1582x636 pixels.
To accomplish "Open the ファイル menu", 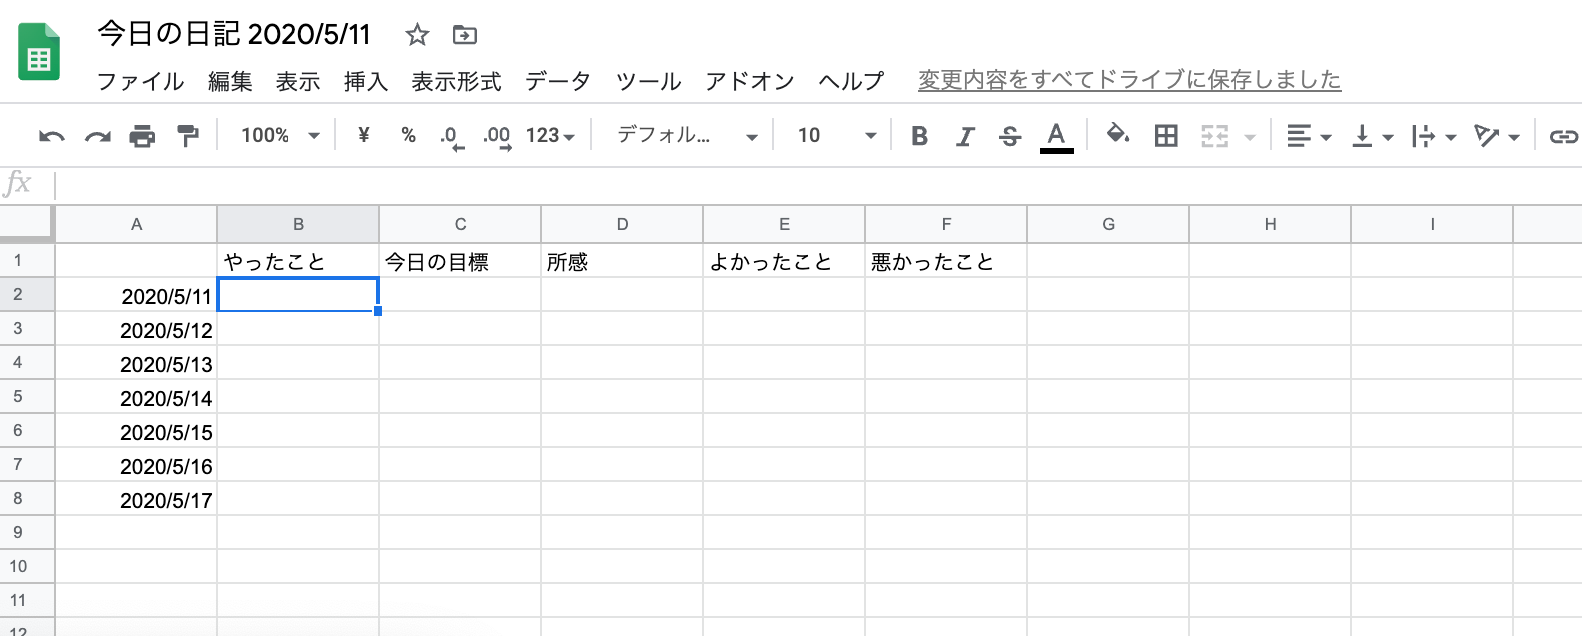I will click(x=140, y=81).
